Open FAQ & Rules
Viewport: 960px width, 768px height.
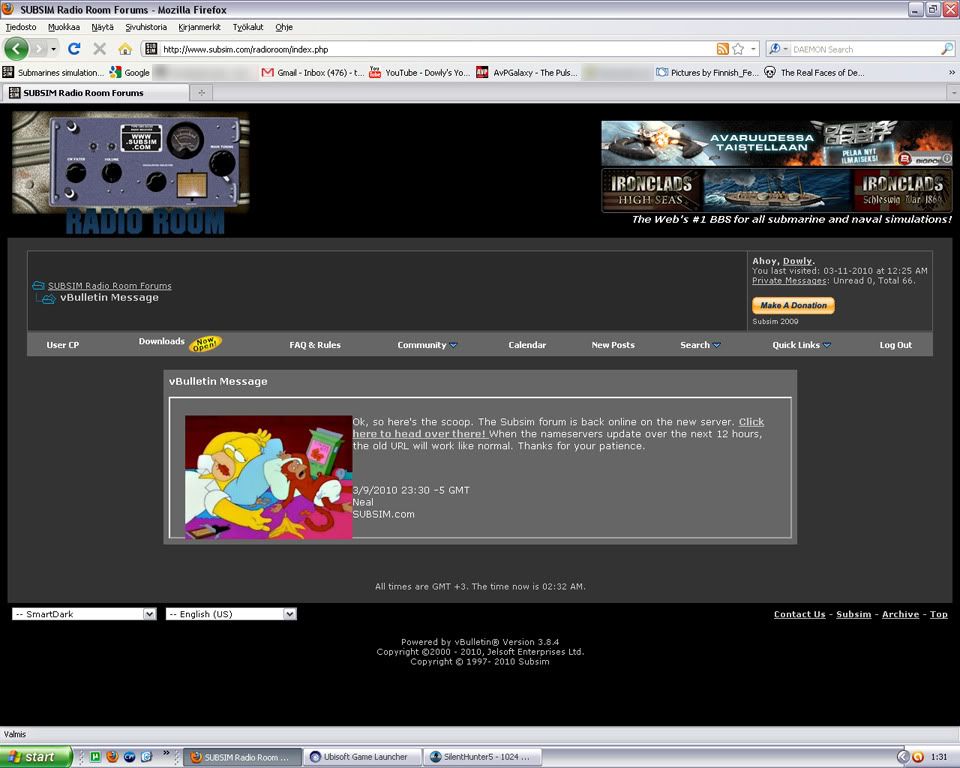(x=315, y=345)
